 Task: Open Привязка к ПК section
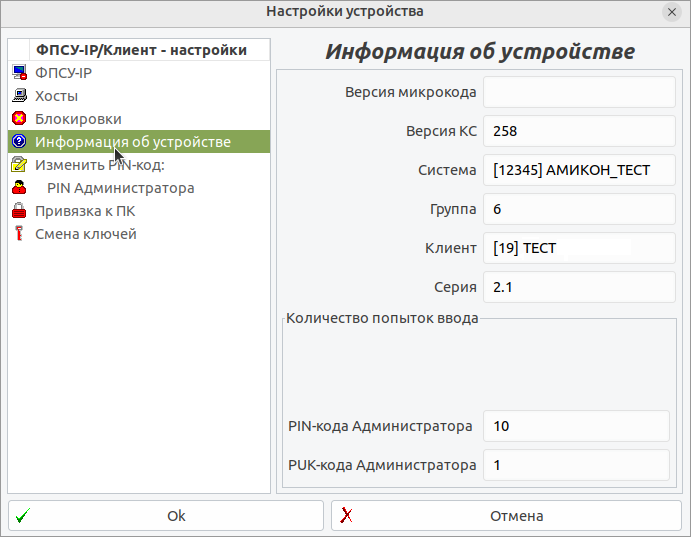[x=85, y=211]
